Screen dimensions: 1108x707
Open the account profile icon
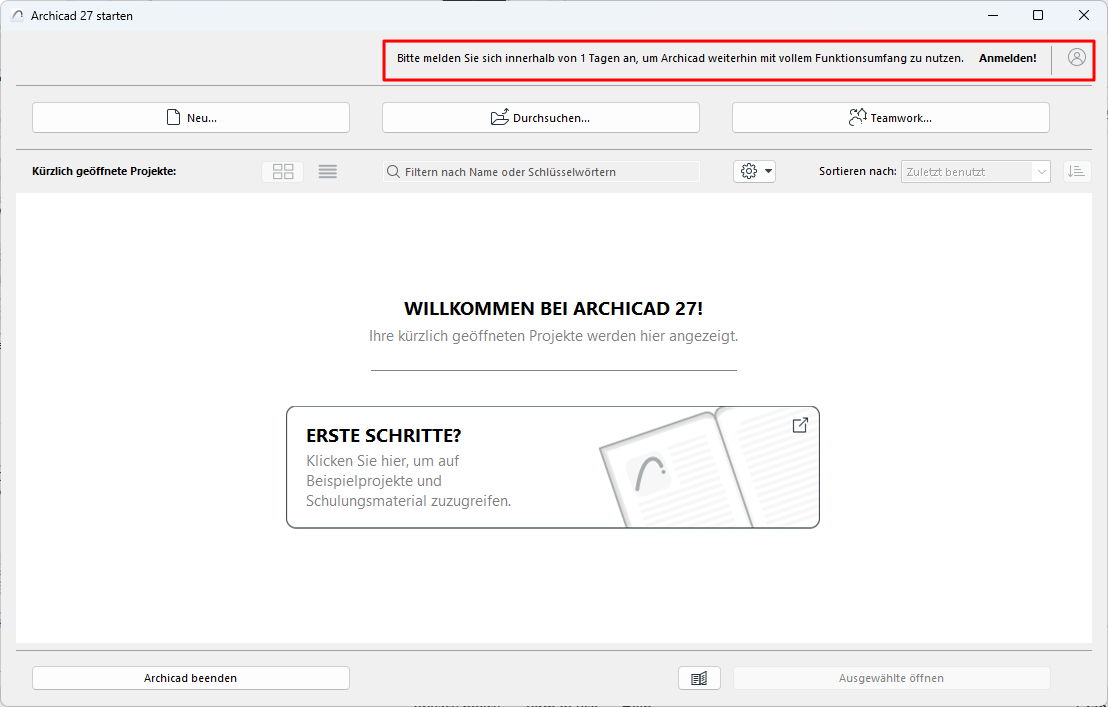pos(1076,57)
